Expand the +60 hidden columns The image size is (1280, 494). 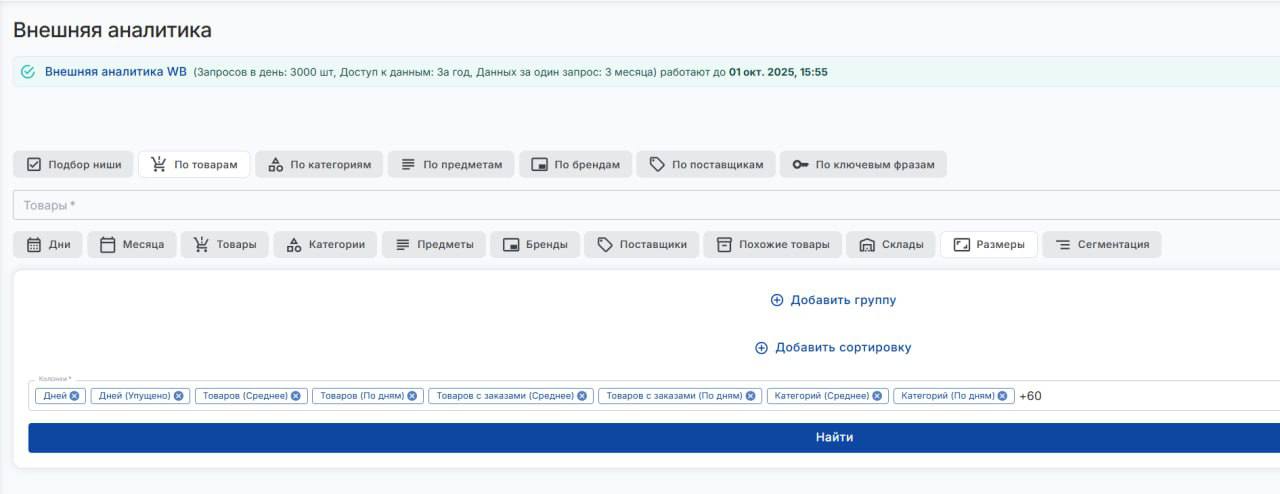coord(1030,396)
